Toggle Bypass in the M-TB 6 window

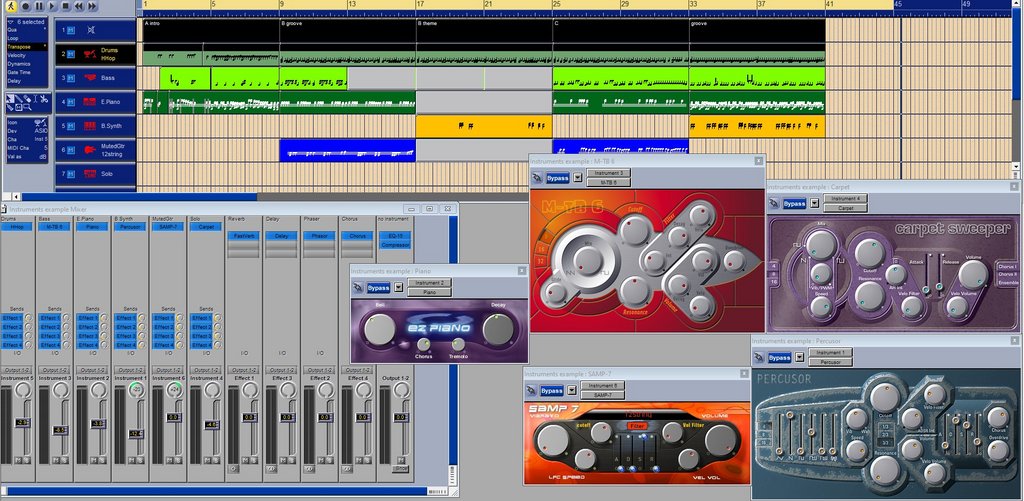(x=558, y=178)
